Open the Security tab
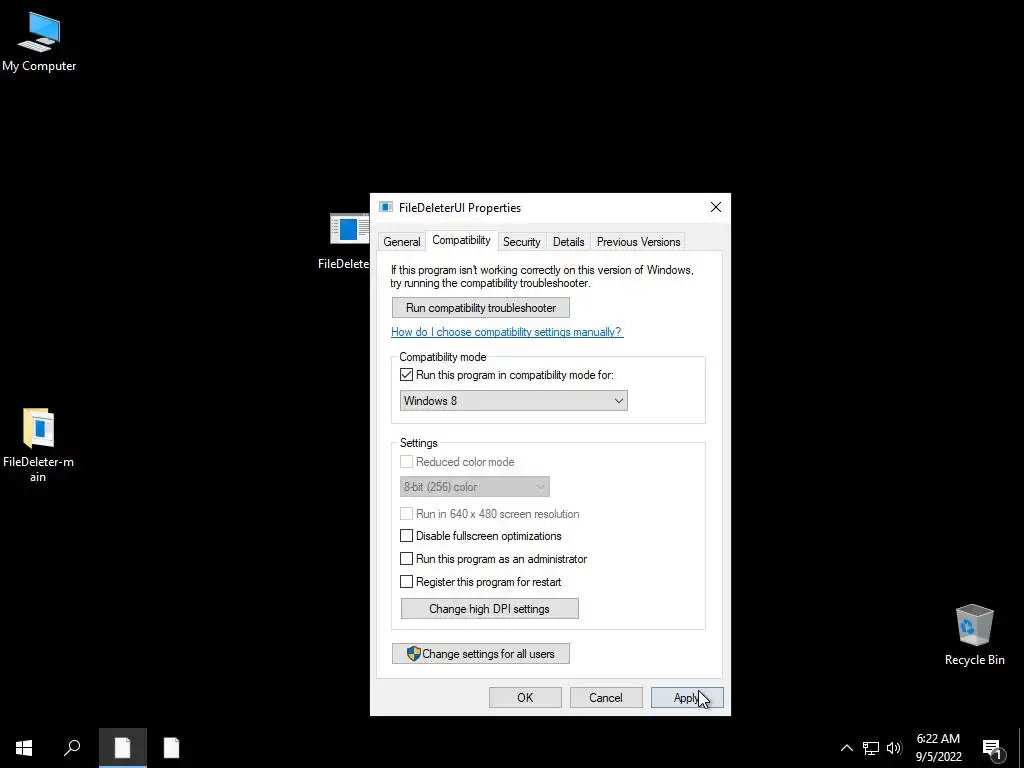1024x768 pixels. 521,242
